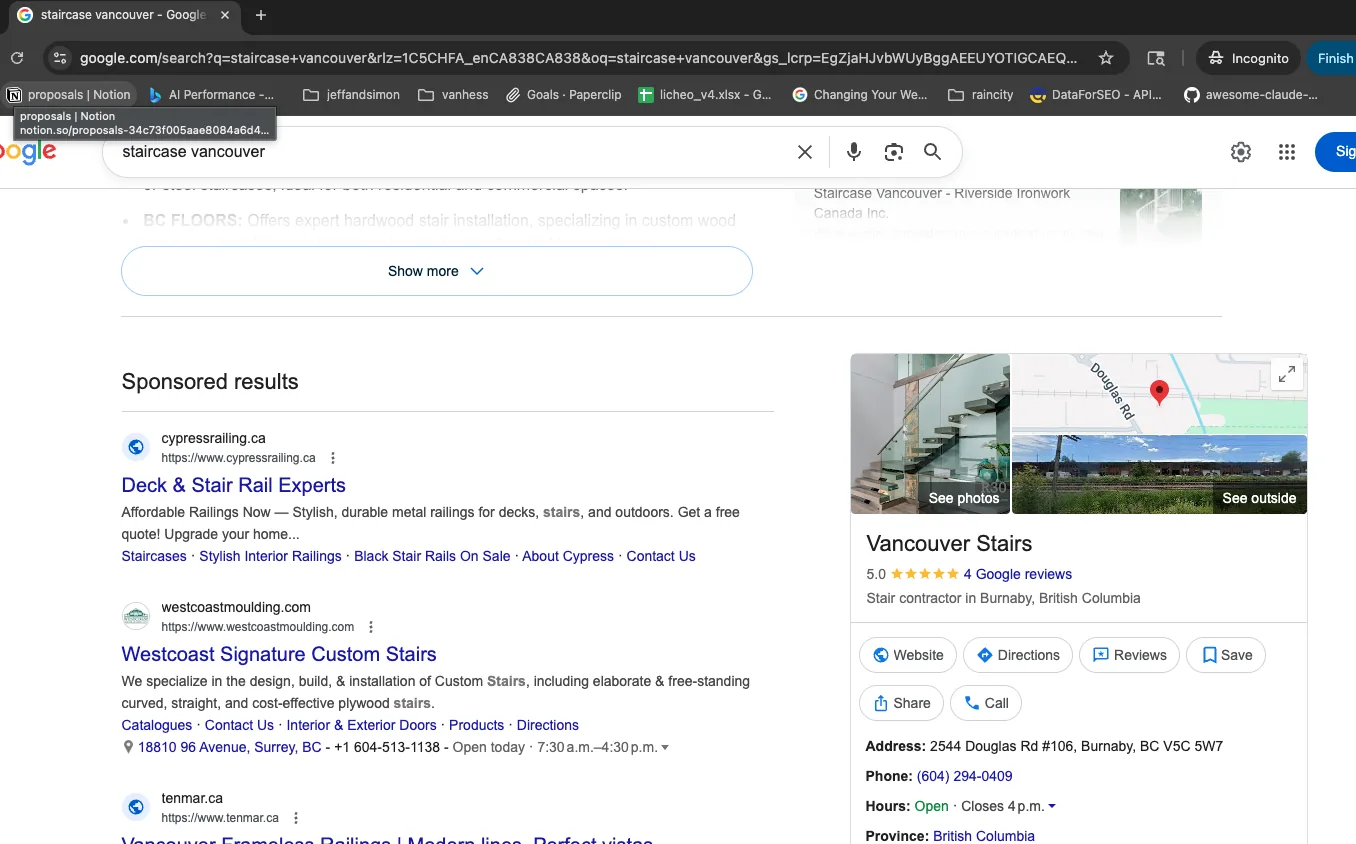The height and width of the screenshot is (844, 1356).
Task: Expand the map with the arrows icon
Action: point(1286,374)
